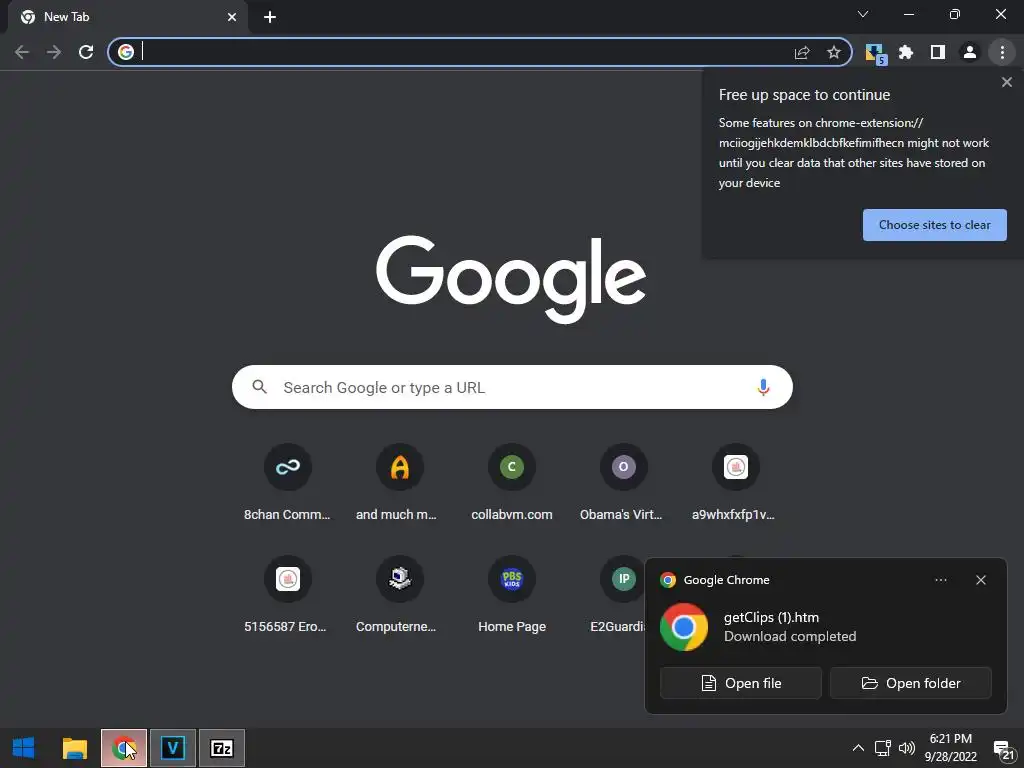Open the Windows Start menu
The height and width of the screenshot is (768, 1024).
pyautogui.click(x=24, y=748)
